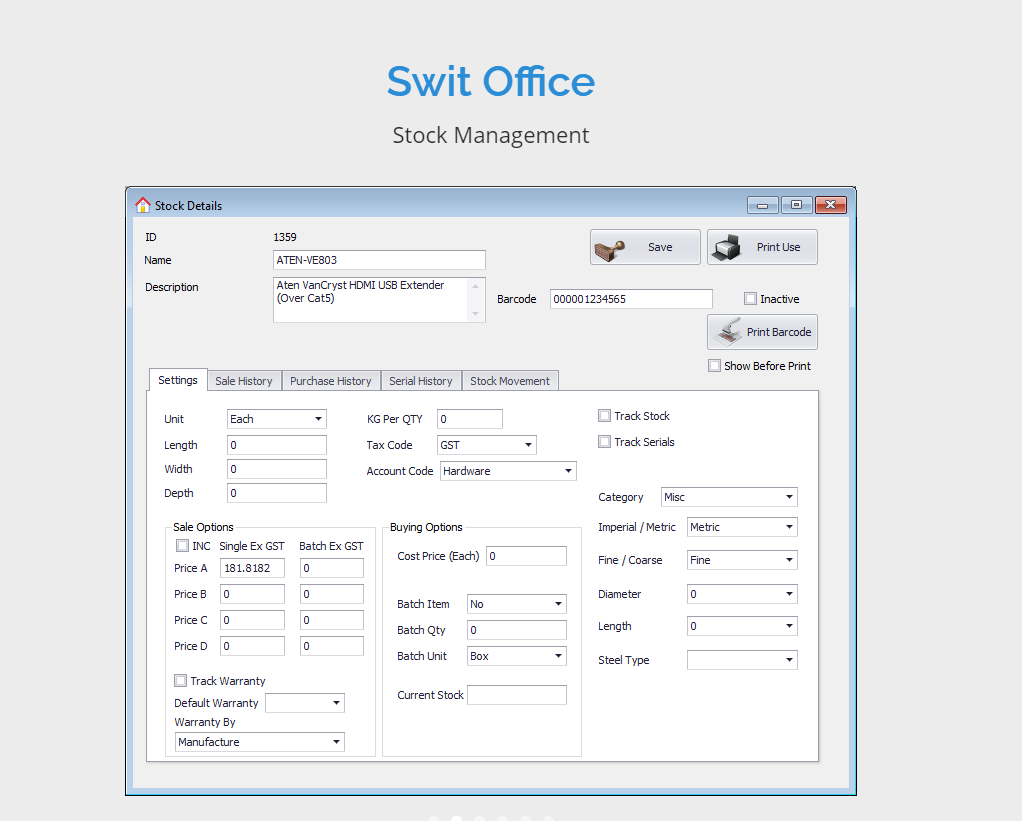Toggle the Inactive checkbox

[750, 299]
